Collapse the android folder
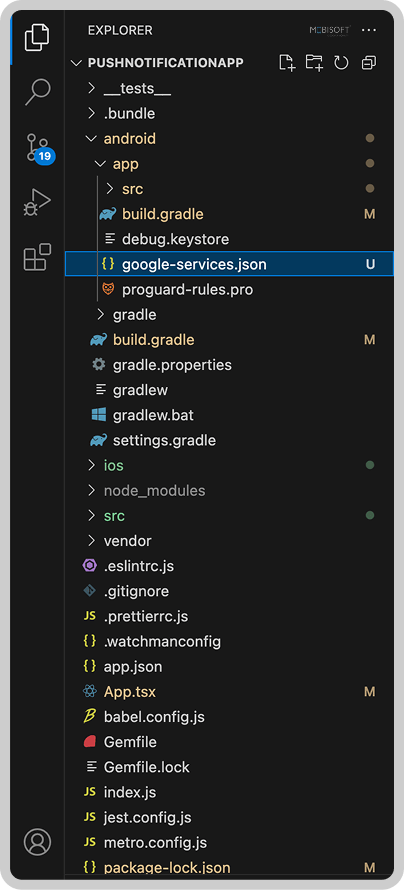The width and height of the screenshot is (404, 890). [91, 138]
